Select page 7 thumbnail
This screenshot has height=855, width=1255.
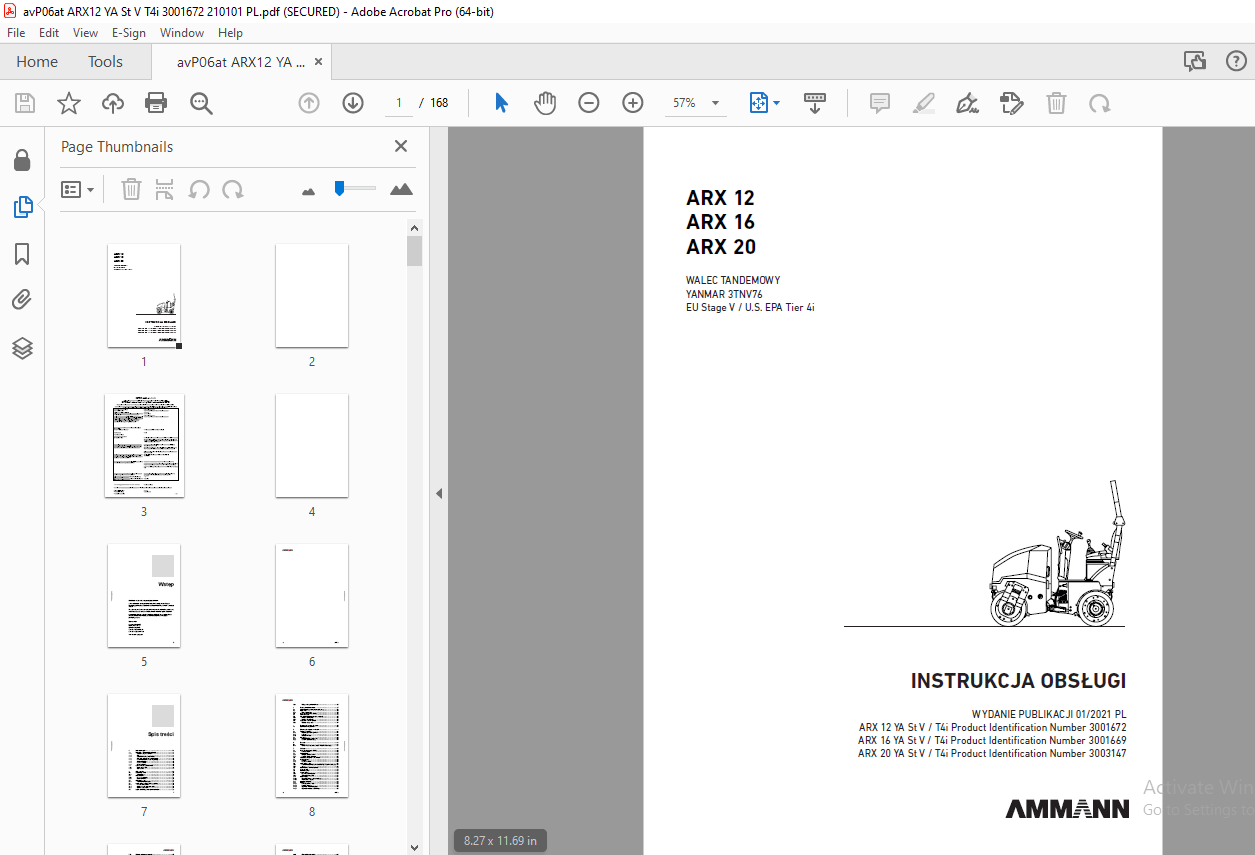[144, 745]
